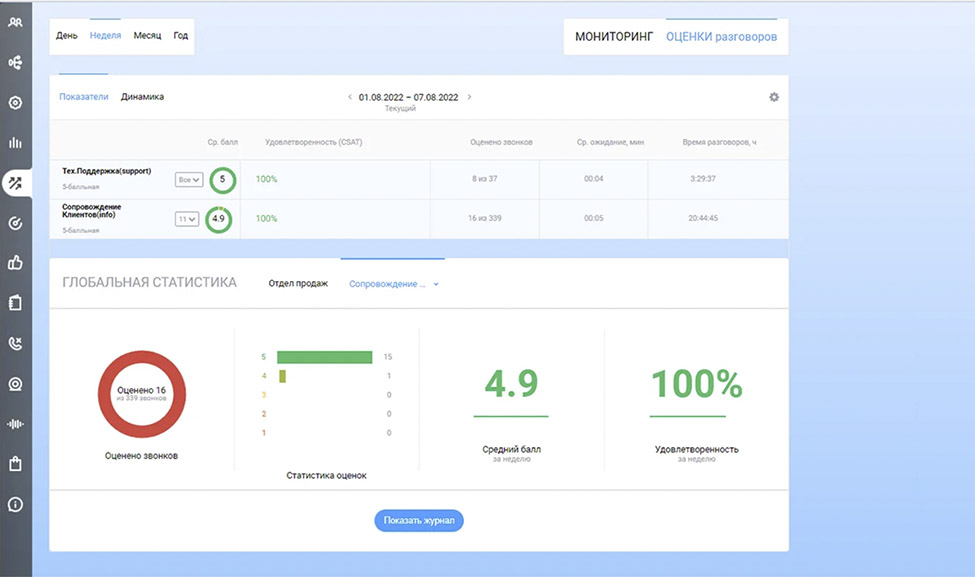
Task: Click the clipboard sidebar icon
Action: (15, 303)
